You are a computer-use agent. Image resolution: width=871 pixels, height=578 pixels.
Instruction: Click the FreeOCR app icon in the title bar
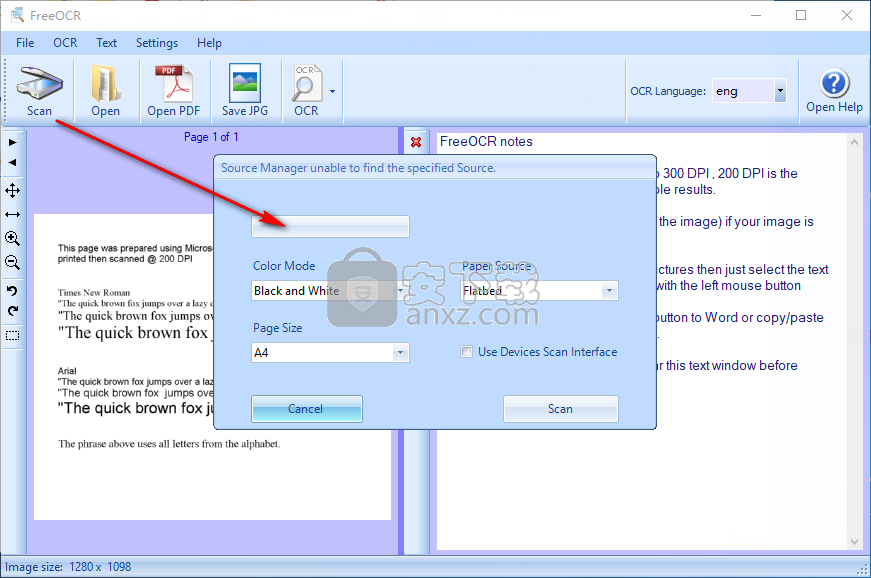point(17,15)
